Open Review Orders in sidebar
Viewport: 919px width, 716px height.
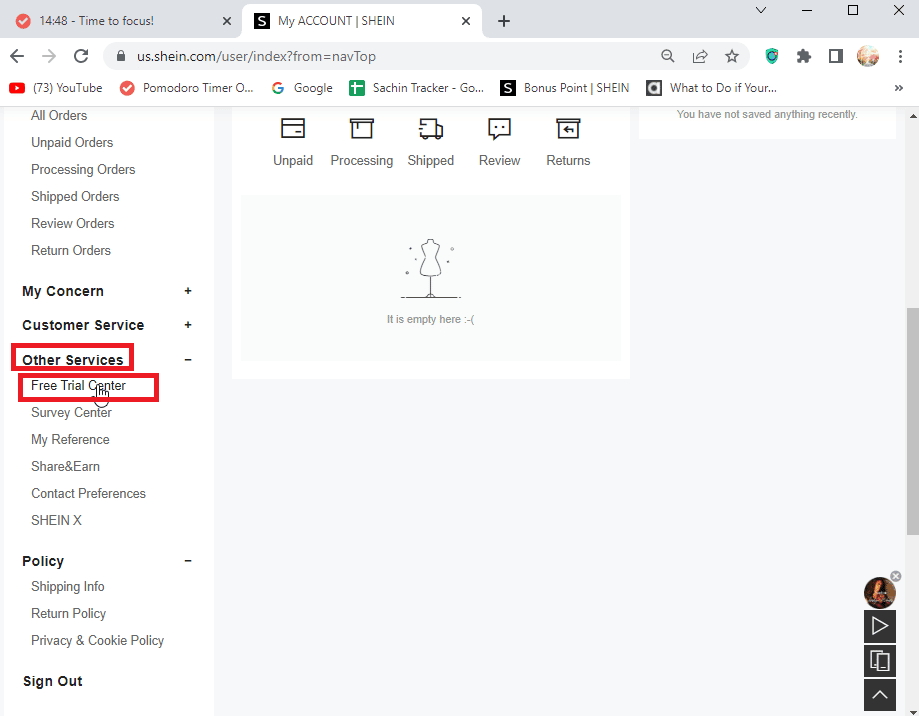click(x=73, y=223)
